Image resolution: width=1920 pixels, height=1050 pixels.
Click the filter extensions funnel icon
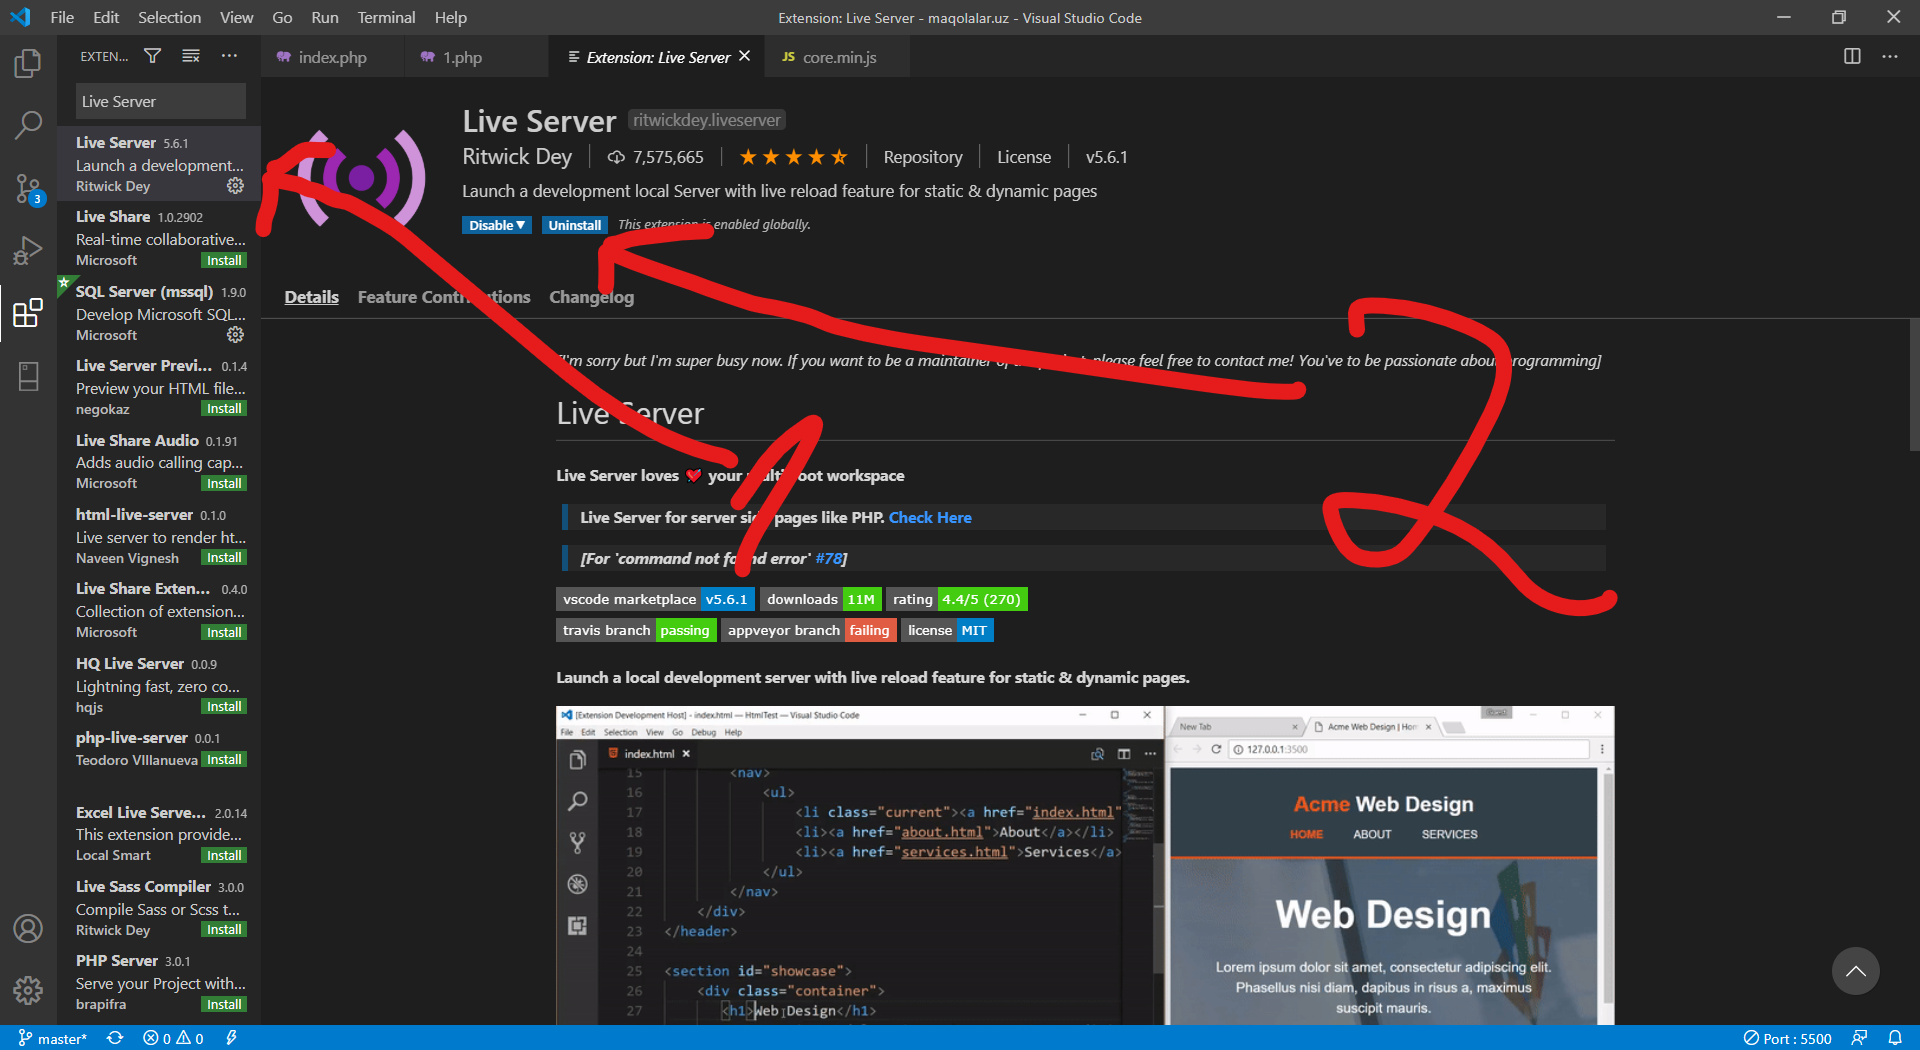tap(152, 56)
